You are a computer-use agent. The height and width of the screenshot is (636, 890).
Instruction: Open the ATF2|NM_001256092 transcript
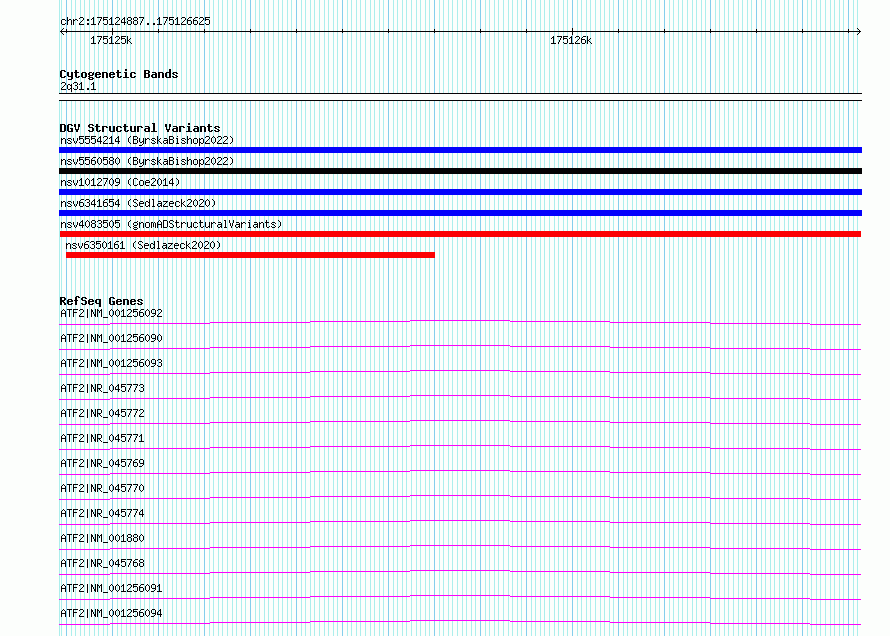click(x=111, y=313)
